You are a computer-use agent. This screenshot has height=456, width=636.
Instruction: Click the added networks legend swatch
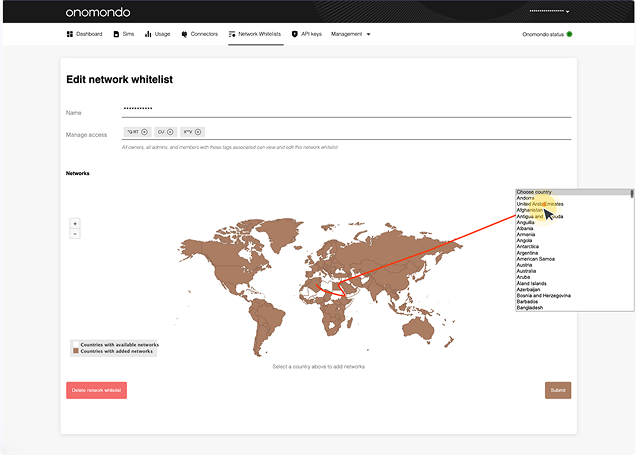click(75, 351)
